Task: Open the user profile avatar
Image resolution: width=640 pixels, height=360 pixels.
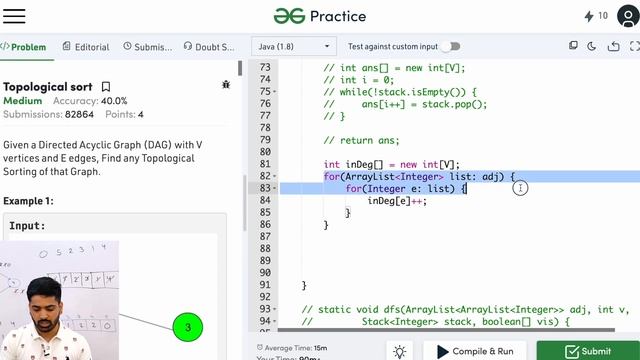Action: pos(628,16)
